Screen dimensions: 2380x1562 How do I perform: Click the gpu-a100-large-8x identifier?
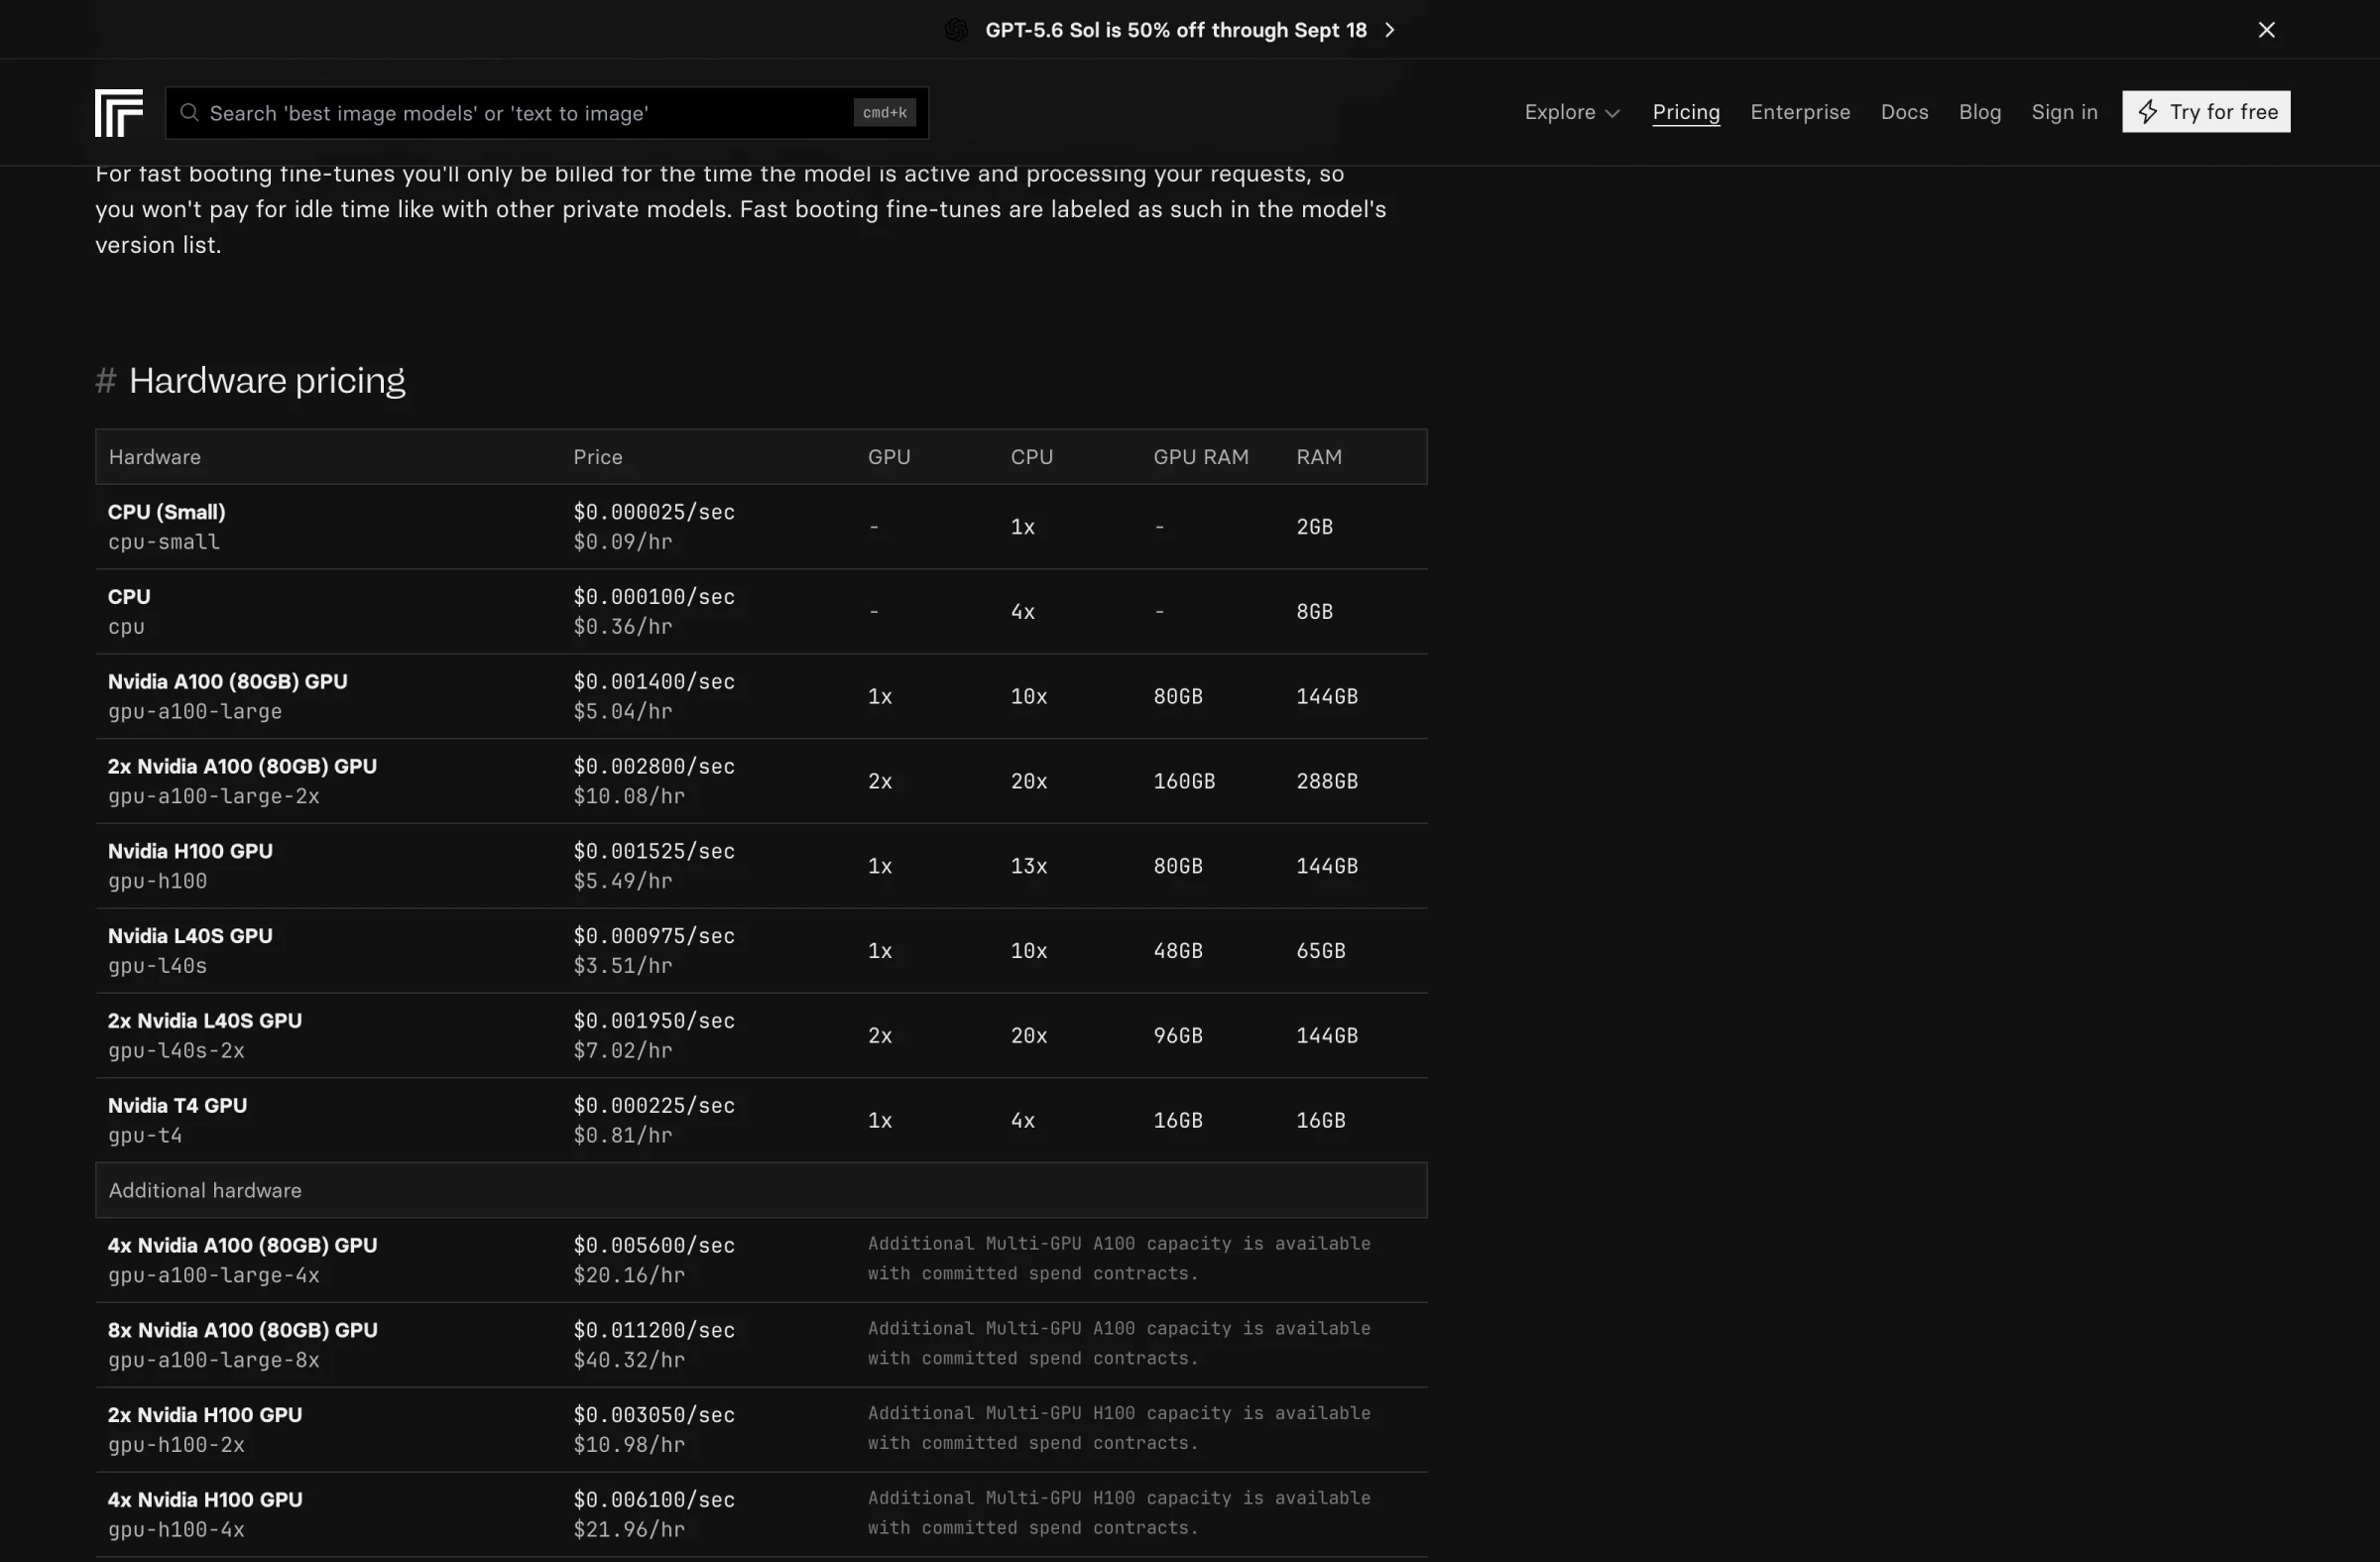[x=214, y=1361]
